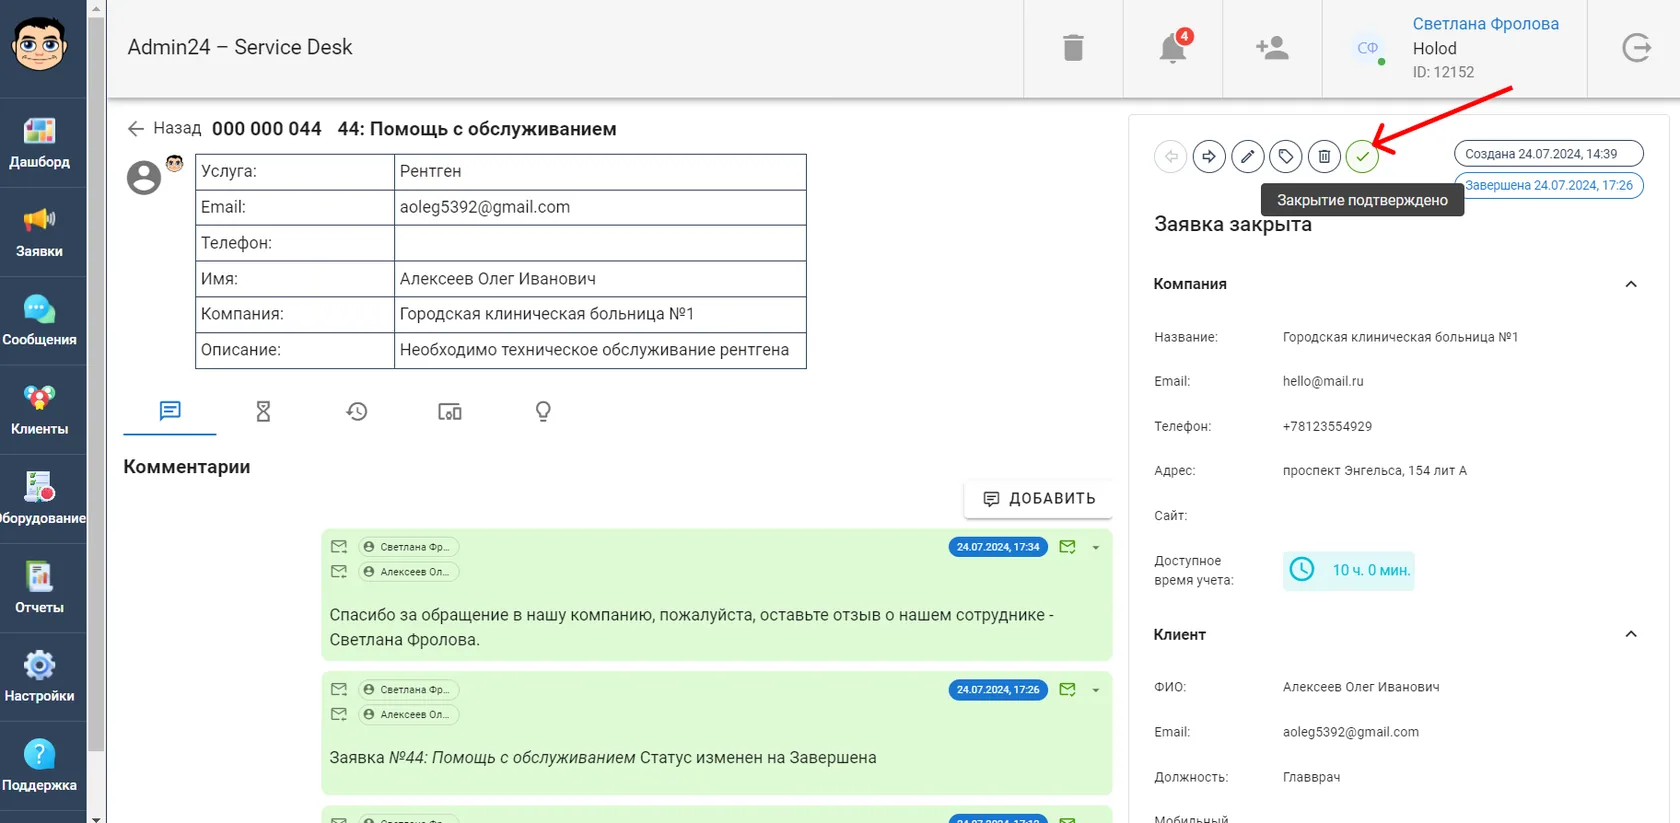Open Настройки in the sidebar
Image resolution: width=1680 pixels, height=823 pixels.
pyautogui.click(x=40, y=677)
